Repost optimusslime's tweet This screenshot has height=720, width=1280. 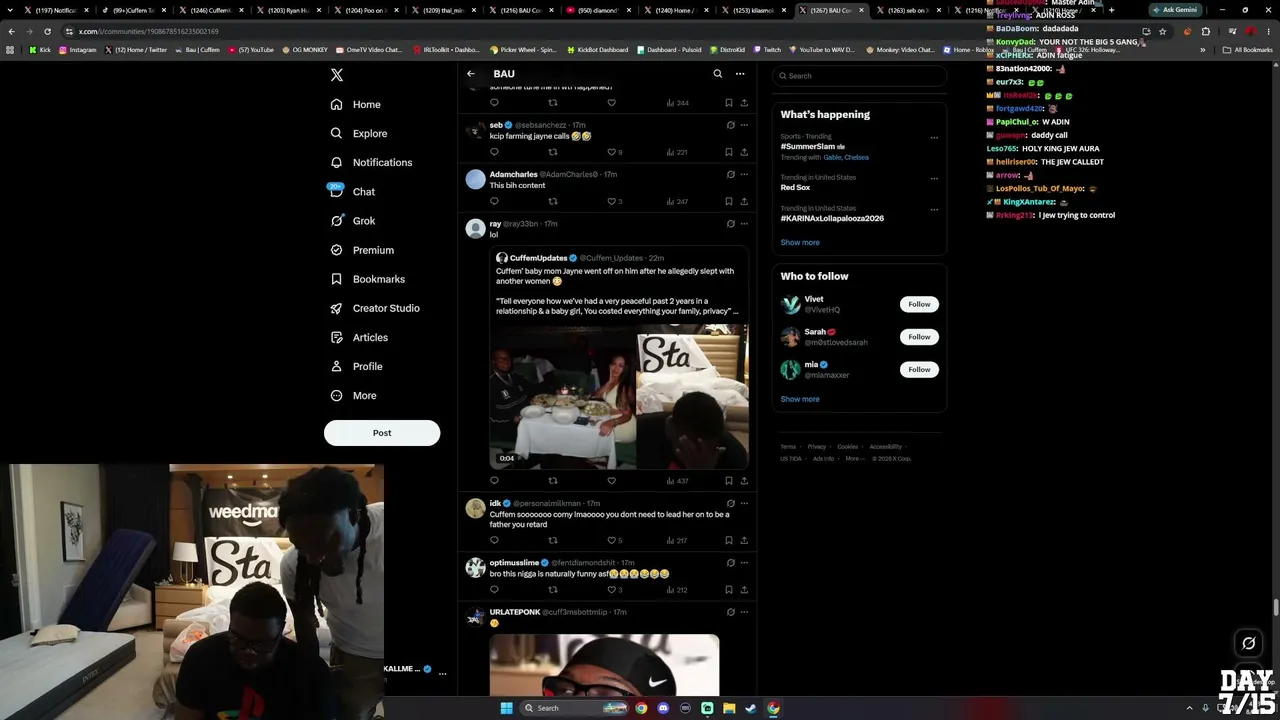pos(553,589)
